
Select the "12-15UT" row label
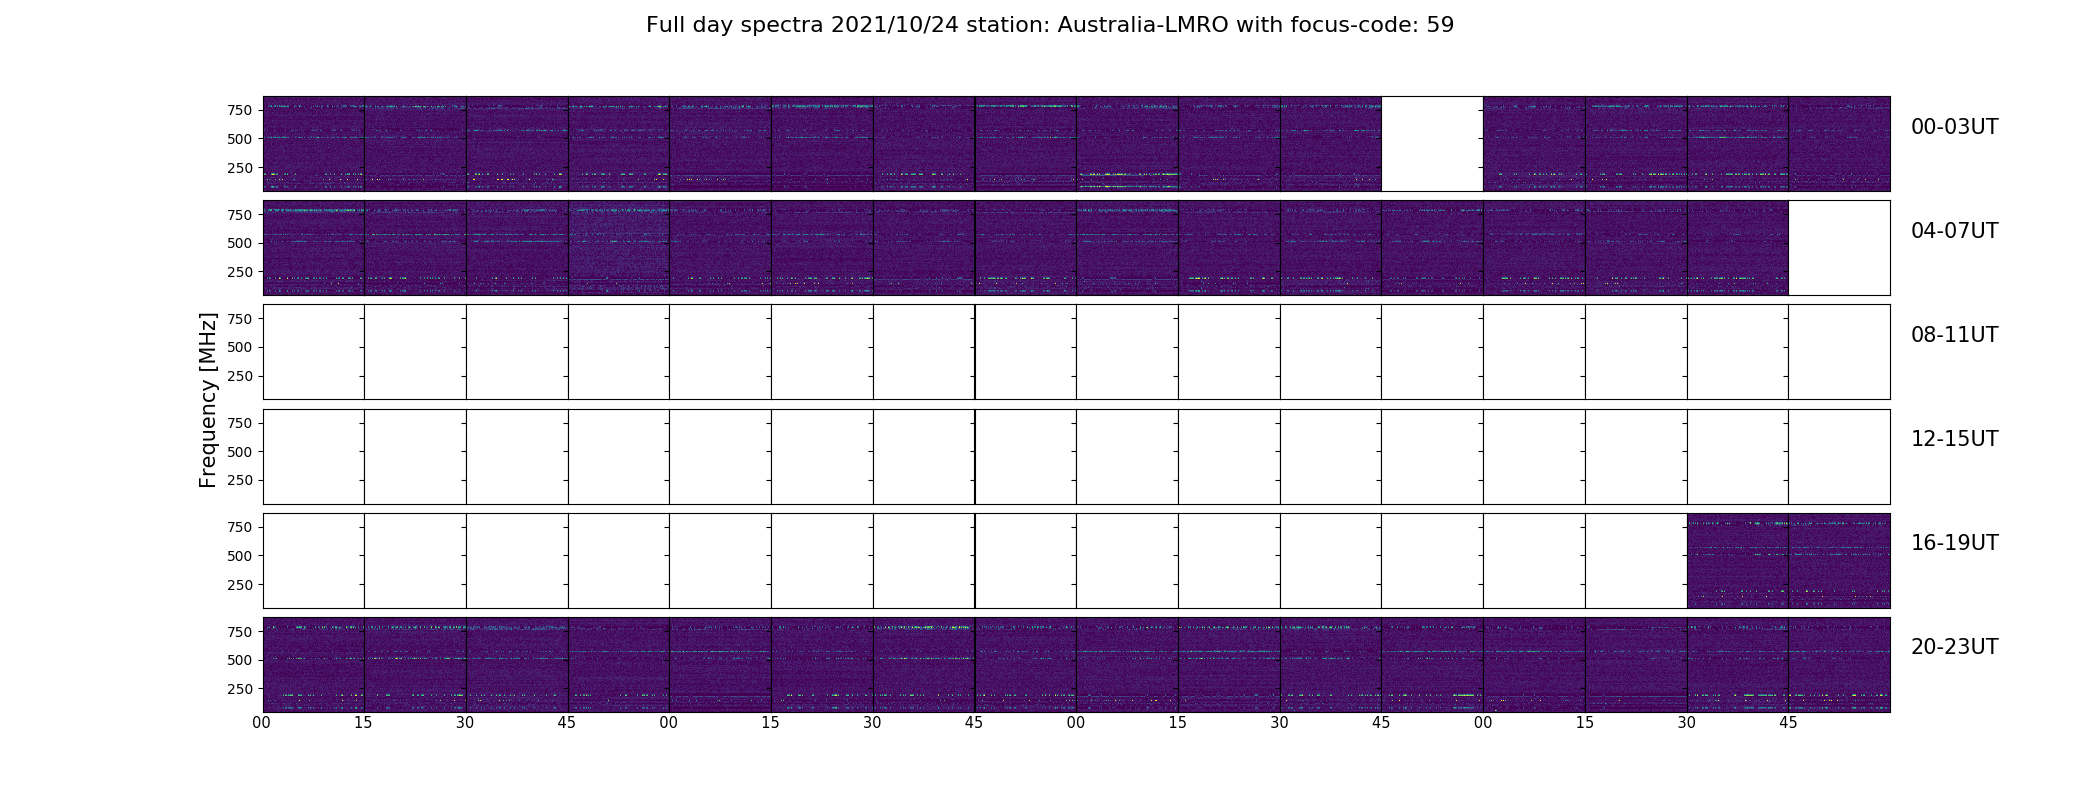pyautogui.click(x=1954, y=439)
